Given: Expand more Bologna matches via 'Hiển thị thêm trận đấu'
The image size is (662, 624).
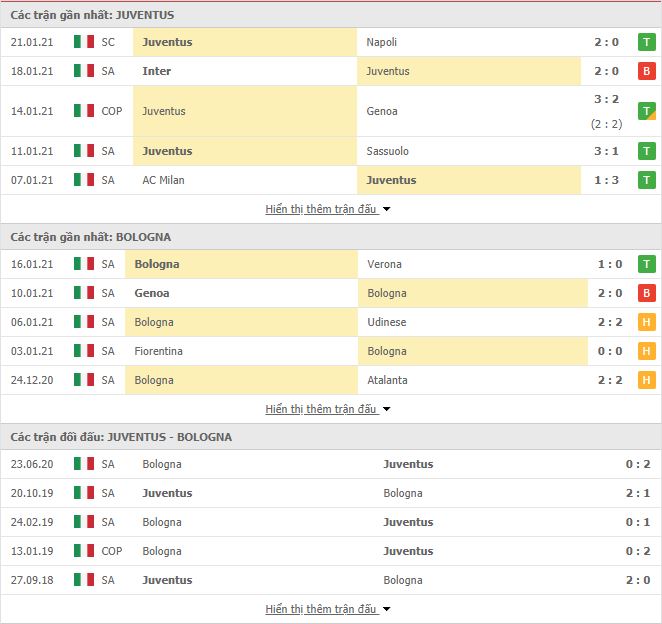Looking at the screenshot, I should click(x=328, y=409).
